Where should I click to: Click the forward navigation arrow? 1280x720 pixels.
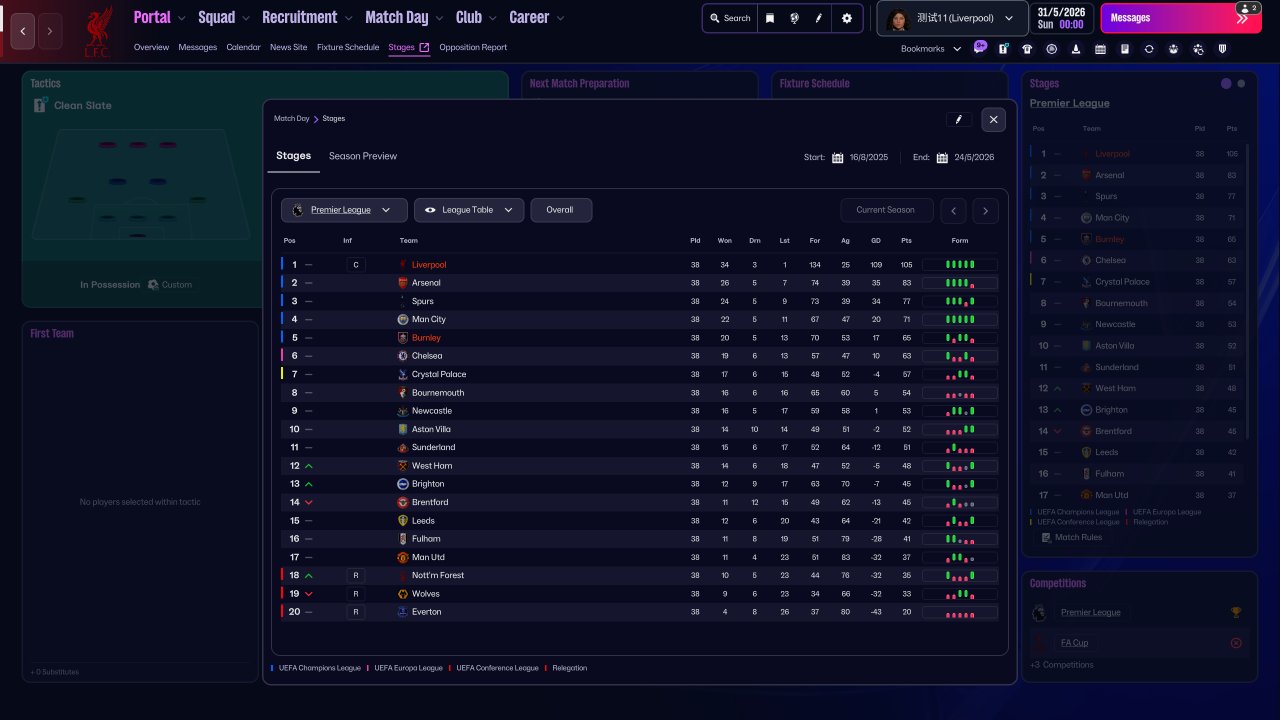[x=50, y=31]
